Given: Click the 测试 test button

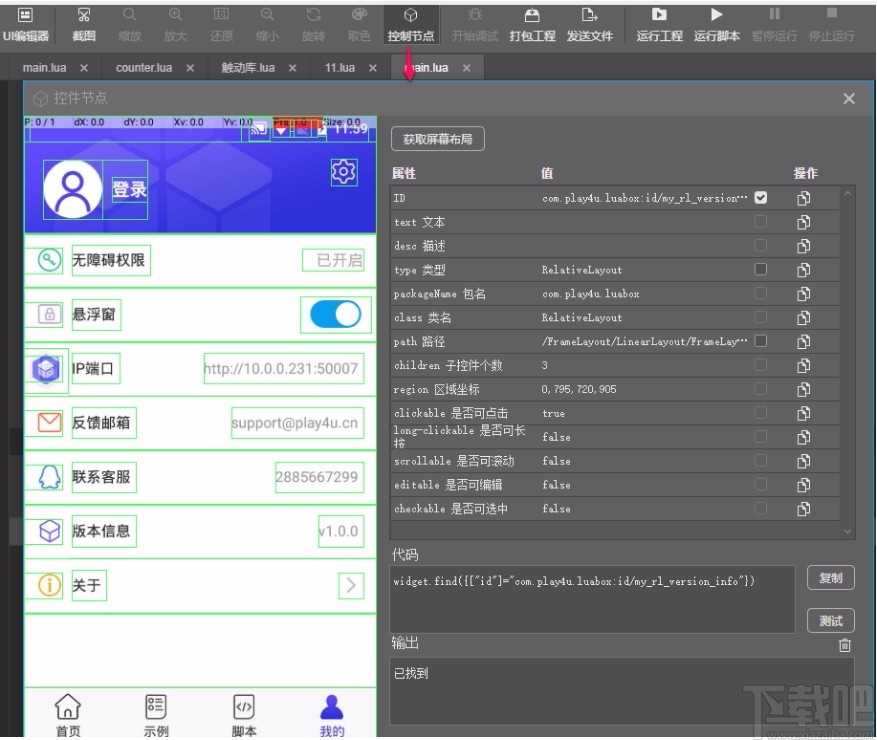Looking at the screenshot, I should coord(831,620).
